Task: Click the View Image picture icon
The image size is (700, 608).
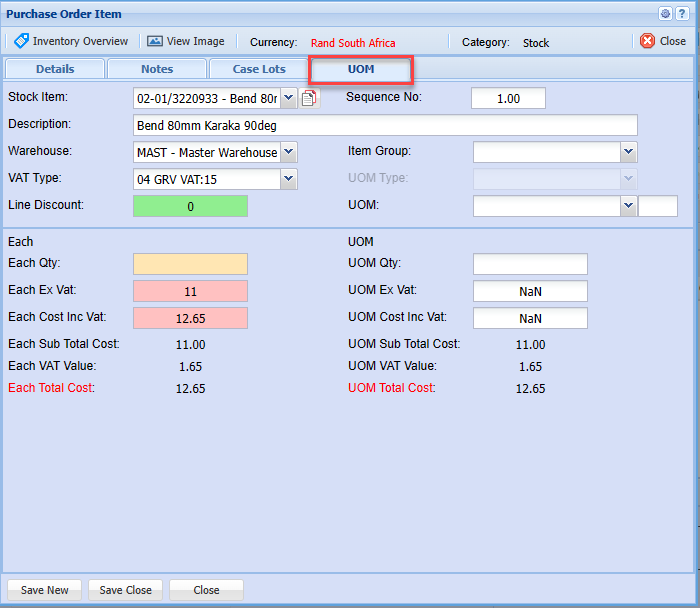Action: [154, 41]
